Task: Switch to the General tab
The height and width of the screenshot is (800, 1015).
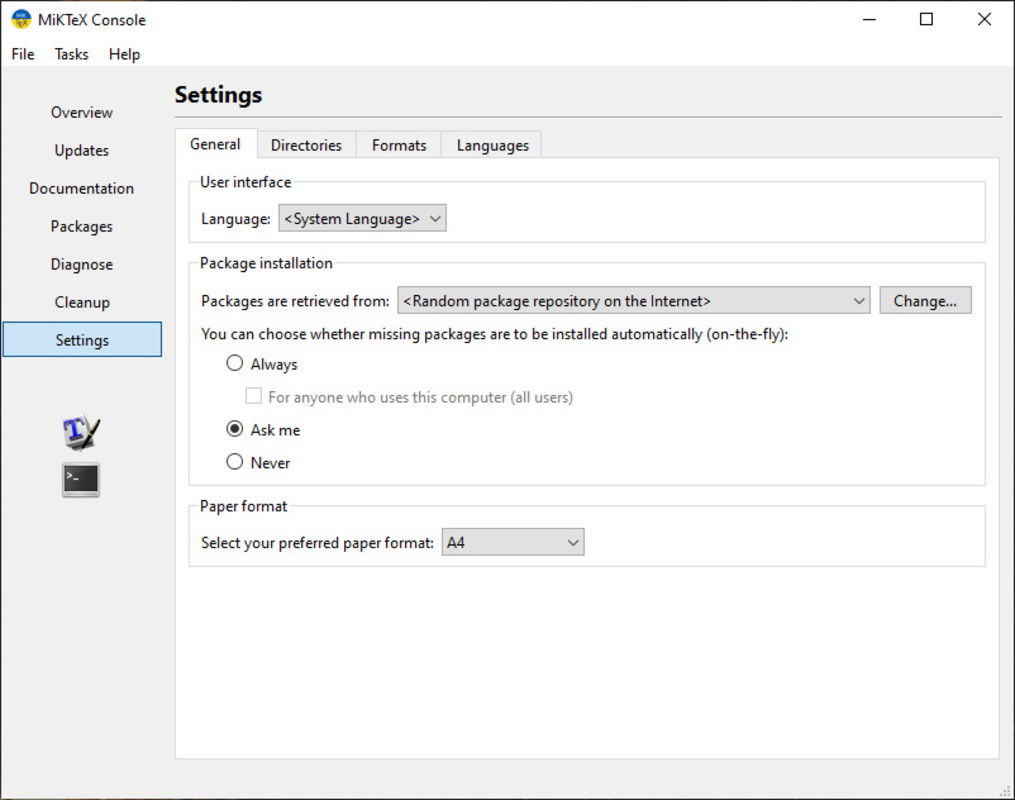Action: pos(216,144)
